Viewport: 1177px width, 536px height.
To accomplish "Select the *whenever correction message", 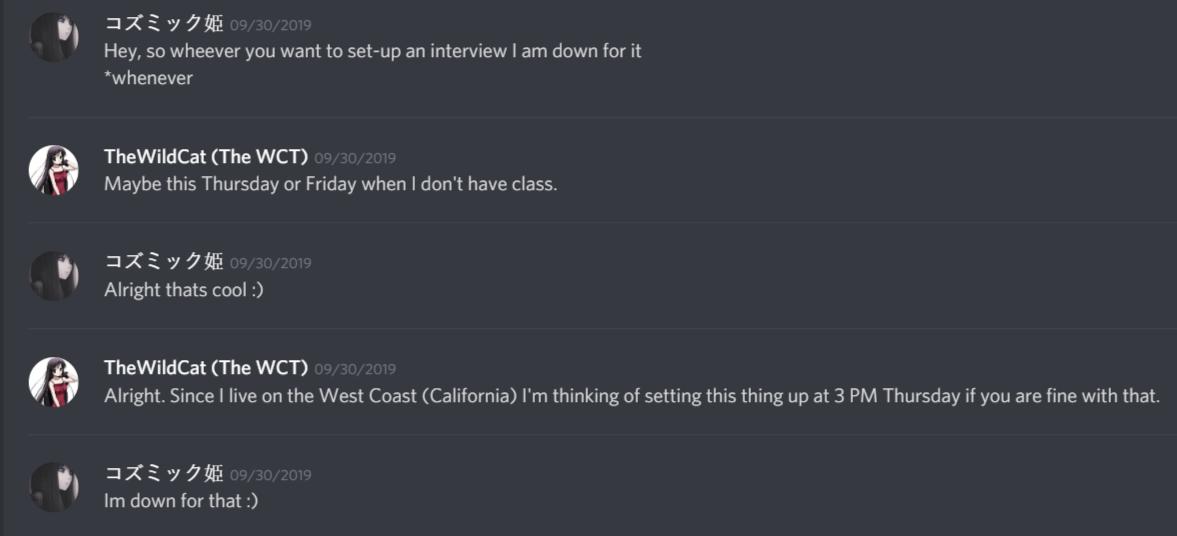I will [149, 78].
